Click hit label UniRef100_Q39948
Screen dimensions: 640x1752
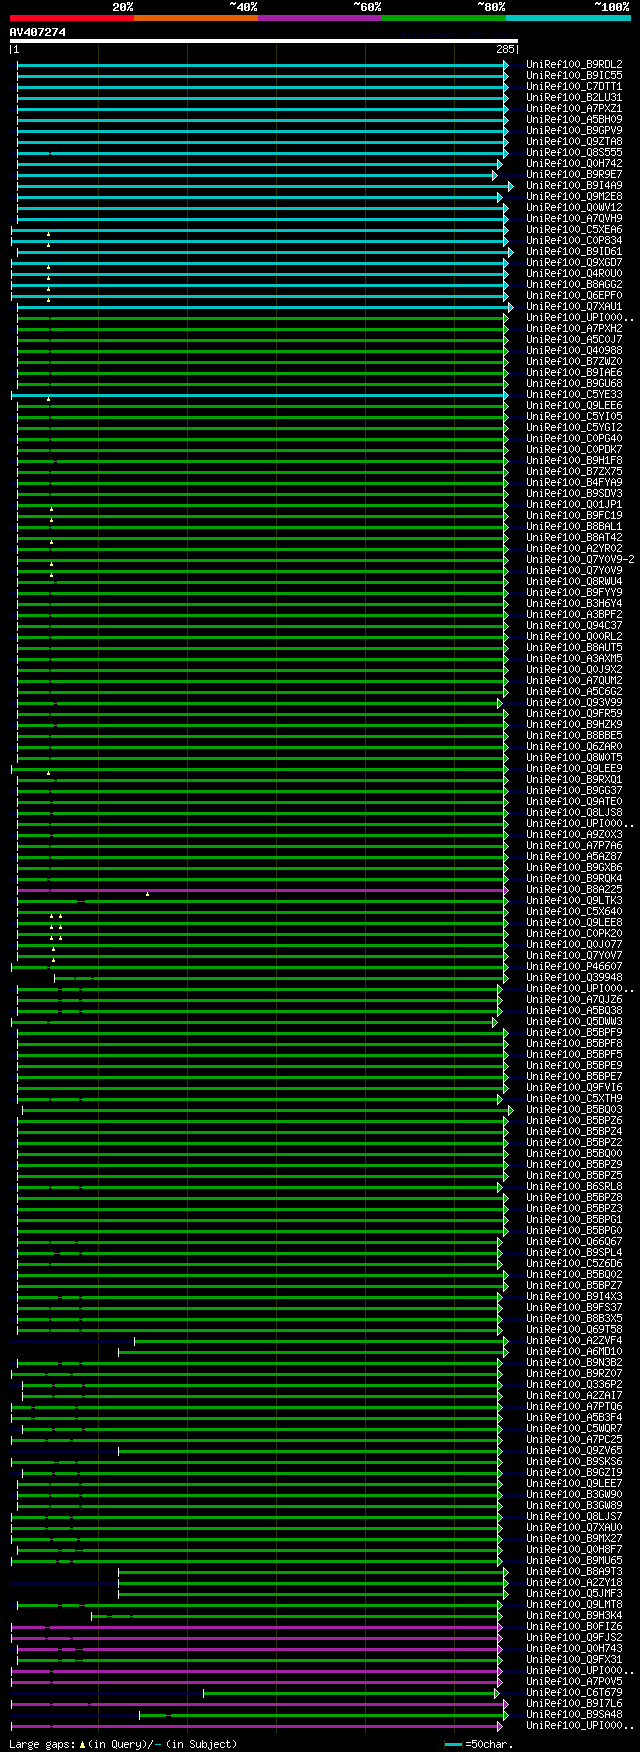[574, 977]
